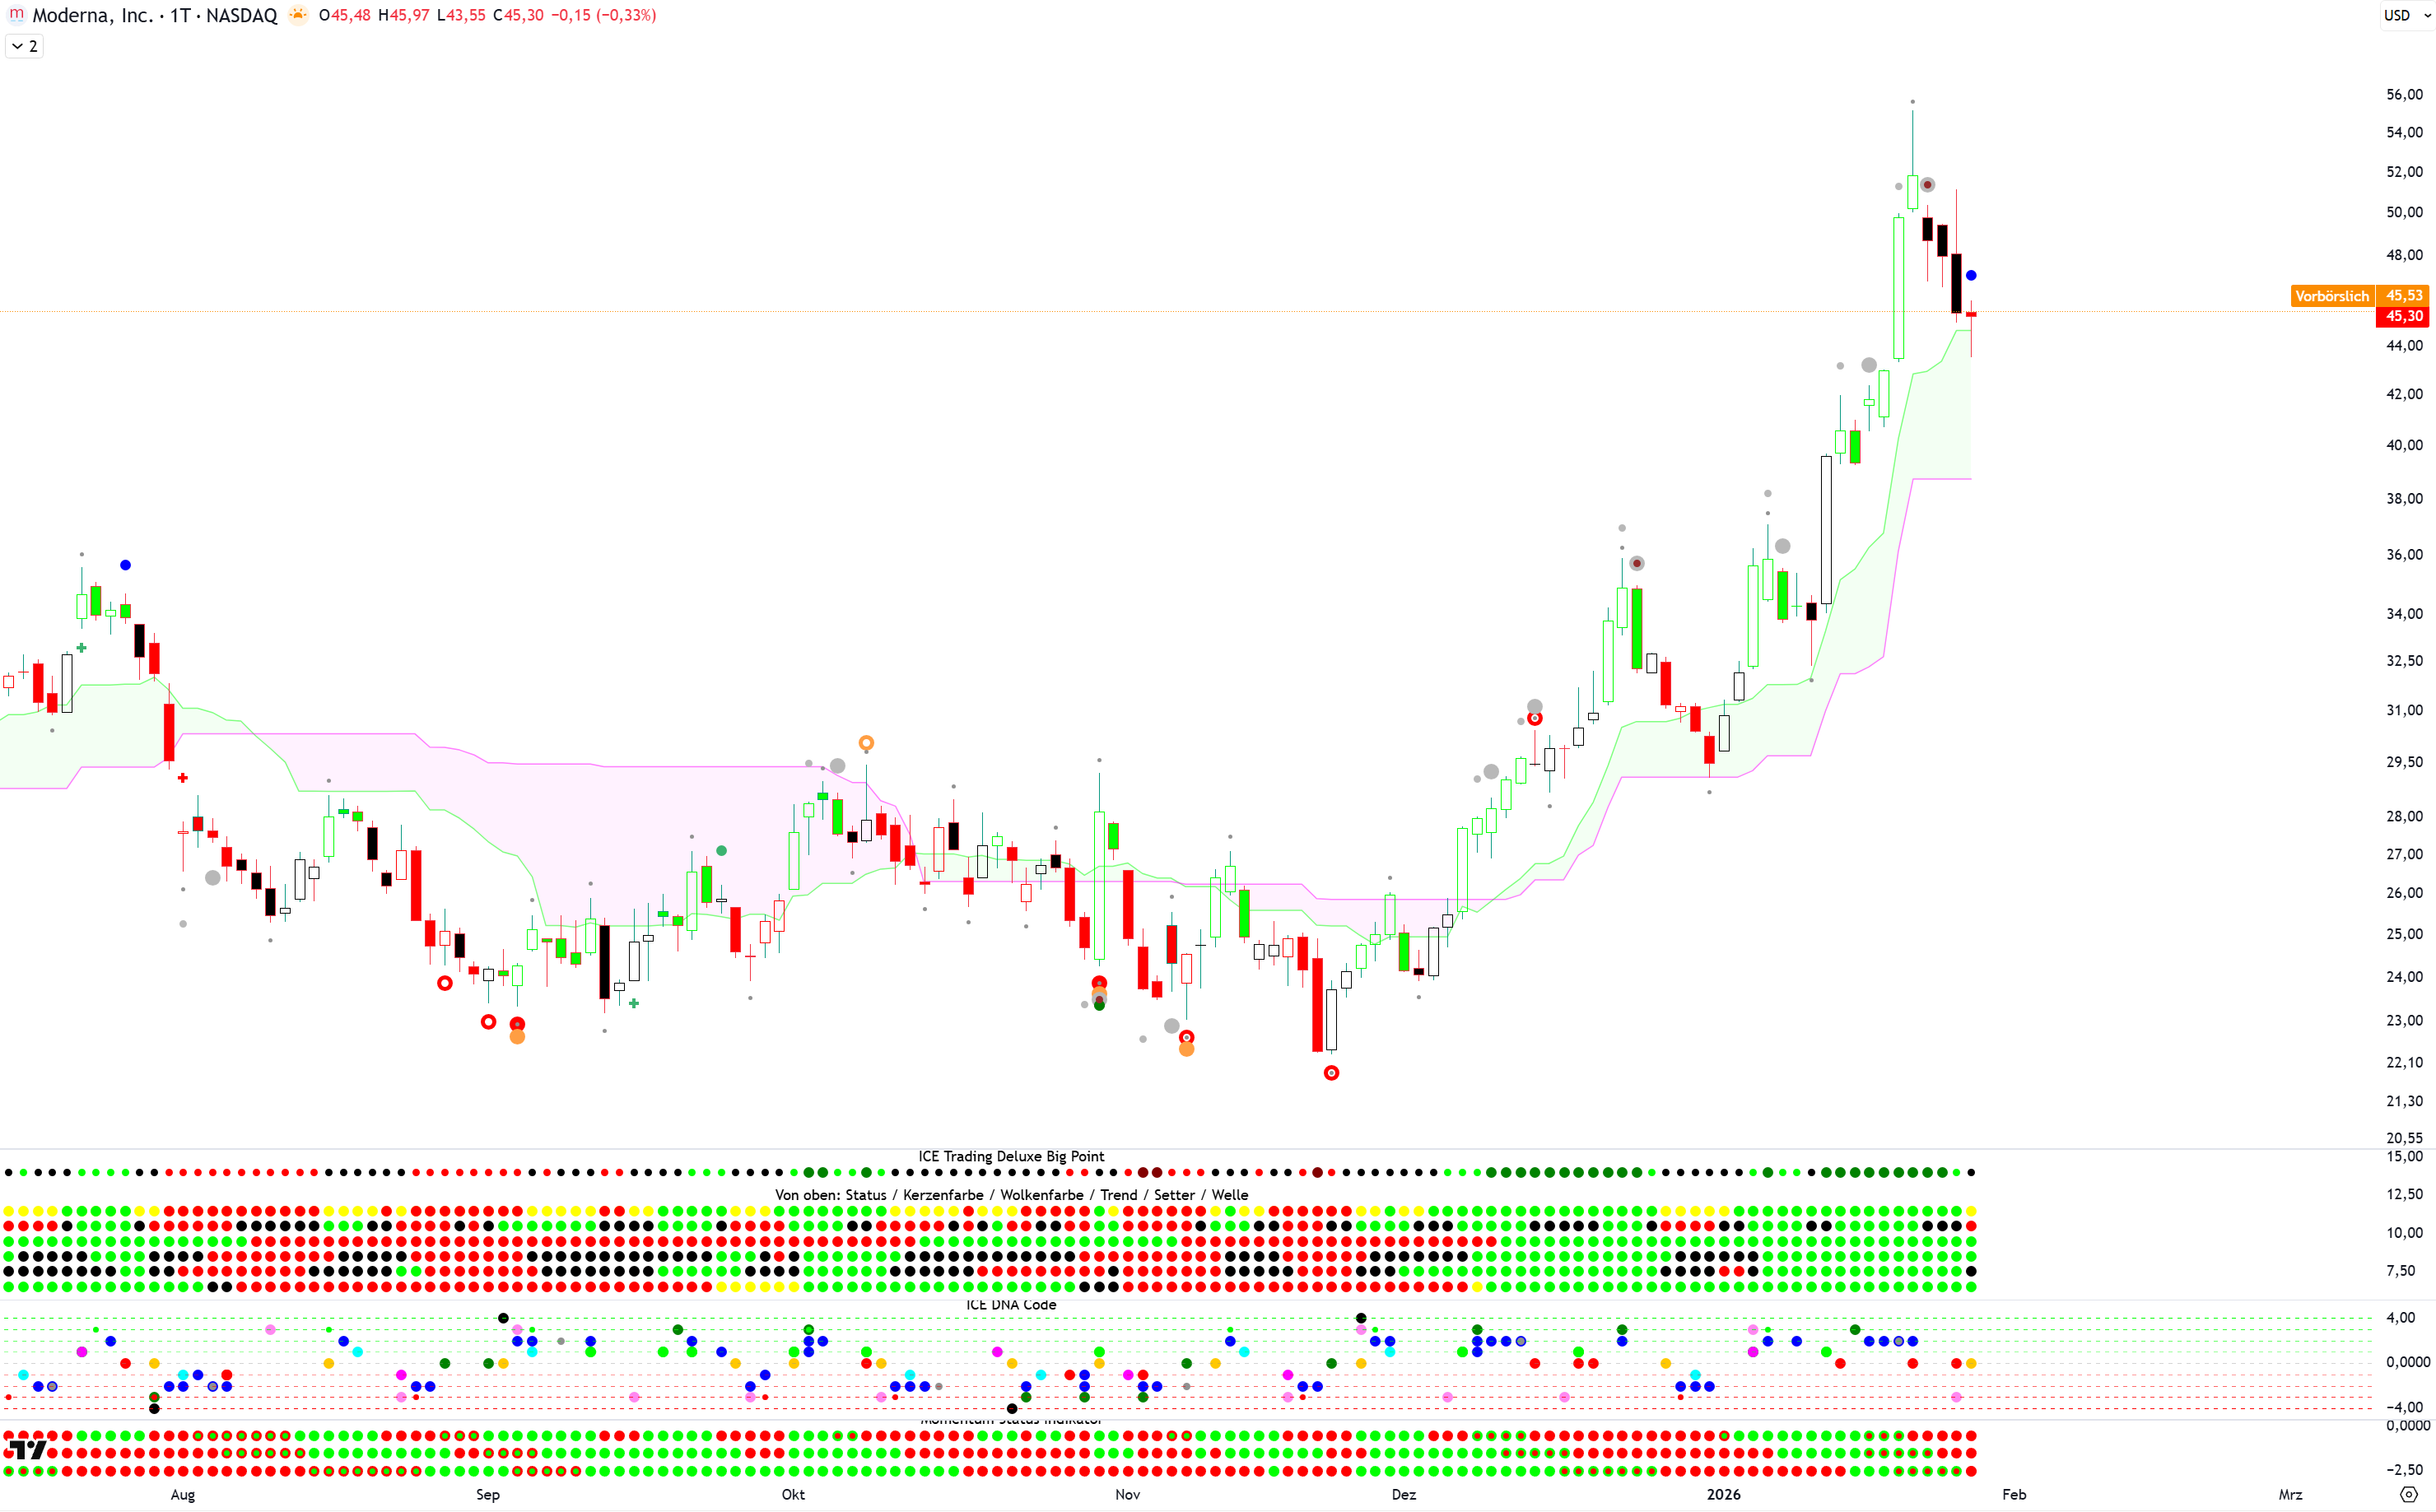Image resolution: width=2436 pixels, height=1512 pixels.
Task: Click the Moderna logo icon
Action: (16, 15)
